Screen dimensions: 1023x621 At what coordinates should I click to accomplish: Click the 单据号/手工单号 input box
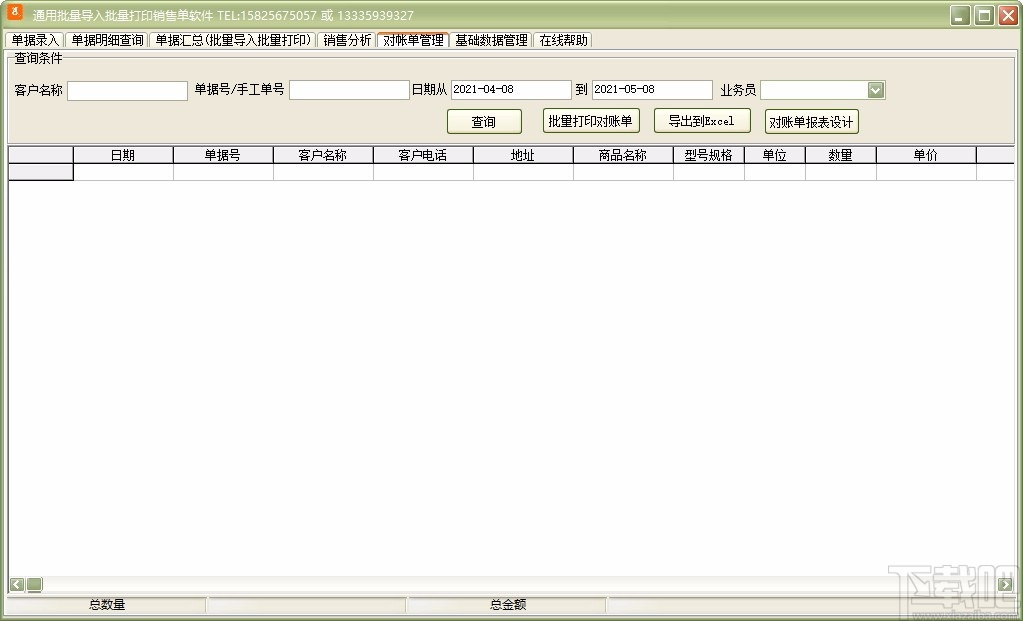[349, 89]
